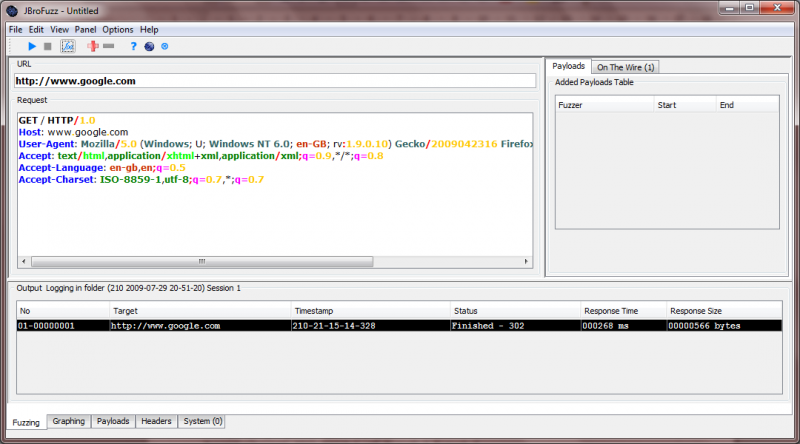Click the JBroFuzz title bar application icon

click(x=12, y=11)
